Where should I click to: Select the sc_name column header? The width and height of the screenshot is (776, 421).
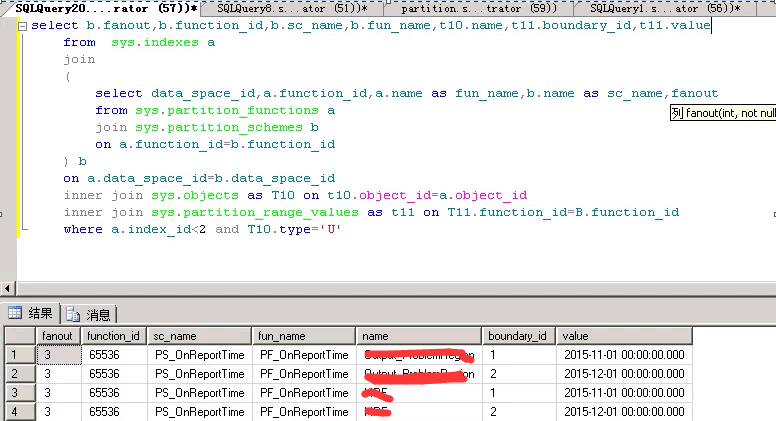tap(199, 336)
